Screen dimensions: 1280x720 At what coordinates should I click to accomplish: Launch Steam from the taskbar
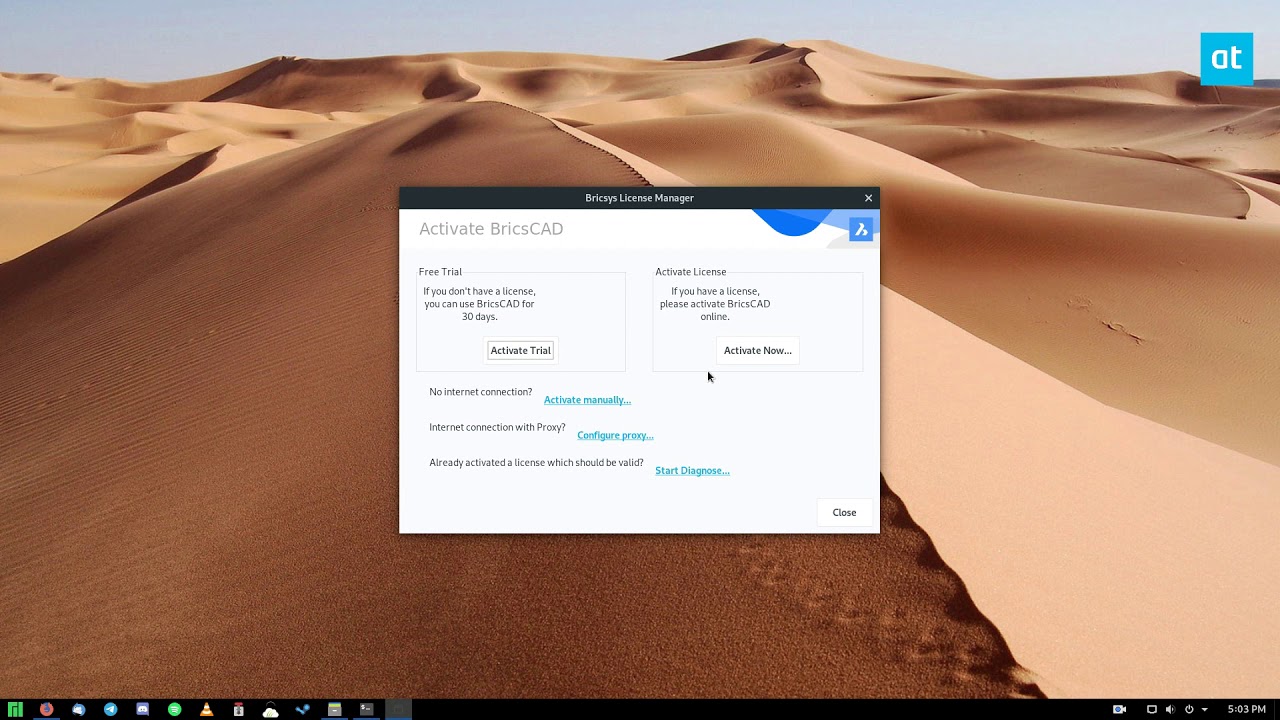click(302, 709)
